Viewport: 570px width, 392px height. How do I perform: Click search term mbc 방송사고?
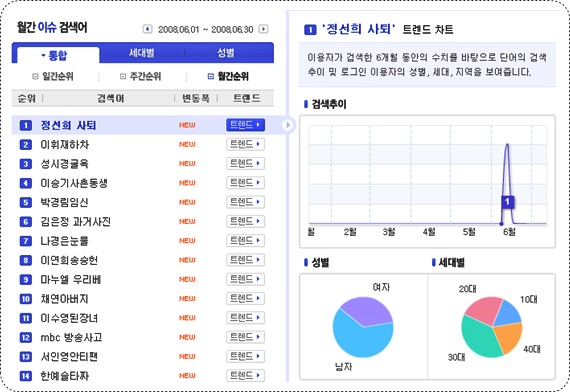click(x=71, y=337)
